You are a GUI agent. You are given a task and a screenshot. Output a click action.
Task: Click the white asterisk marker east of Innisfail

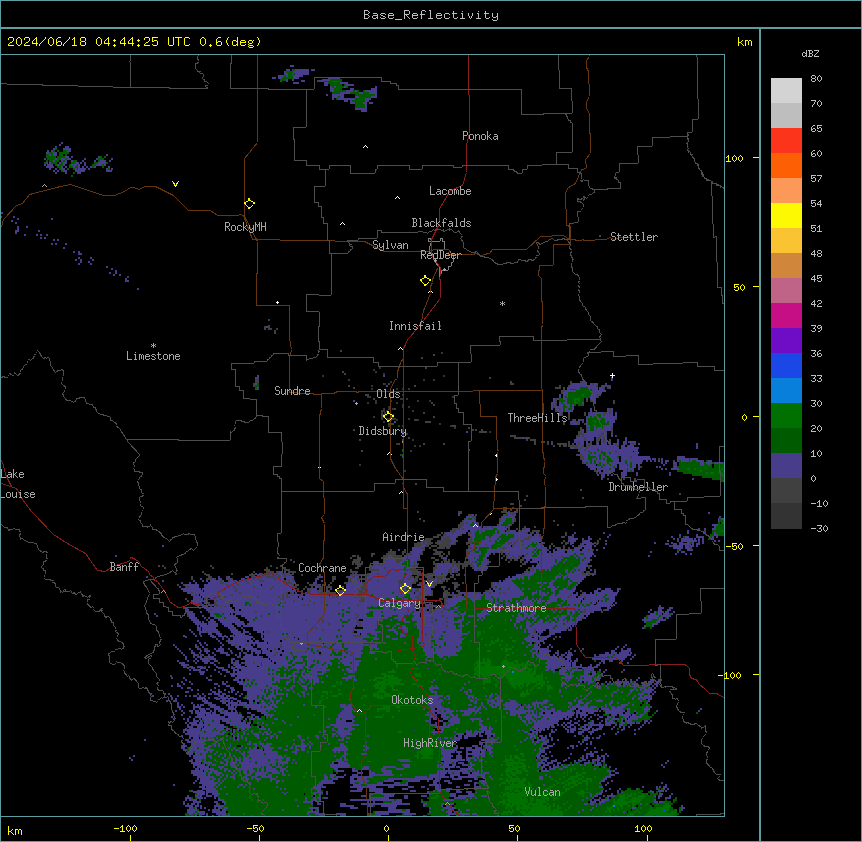(502, 304)
